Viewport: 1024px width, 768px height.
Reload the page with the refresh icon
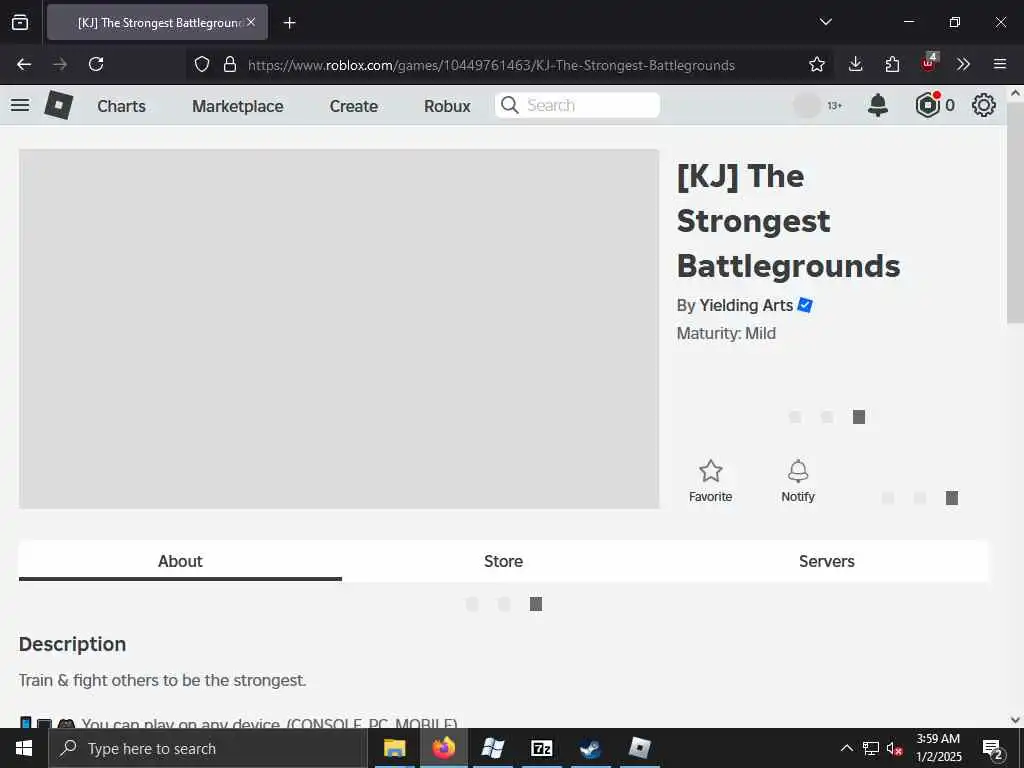point(96,64)
